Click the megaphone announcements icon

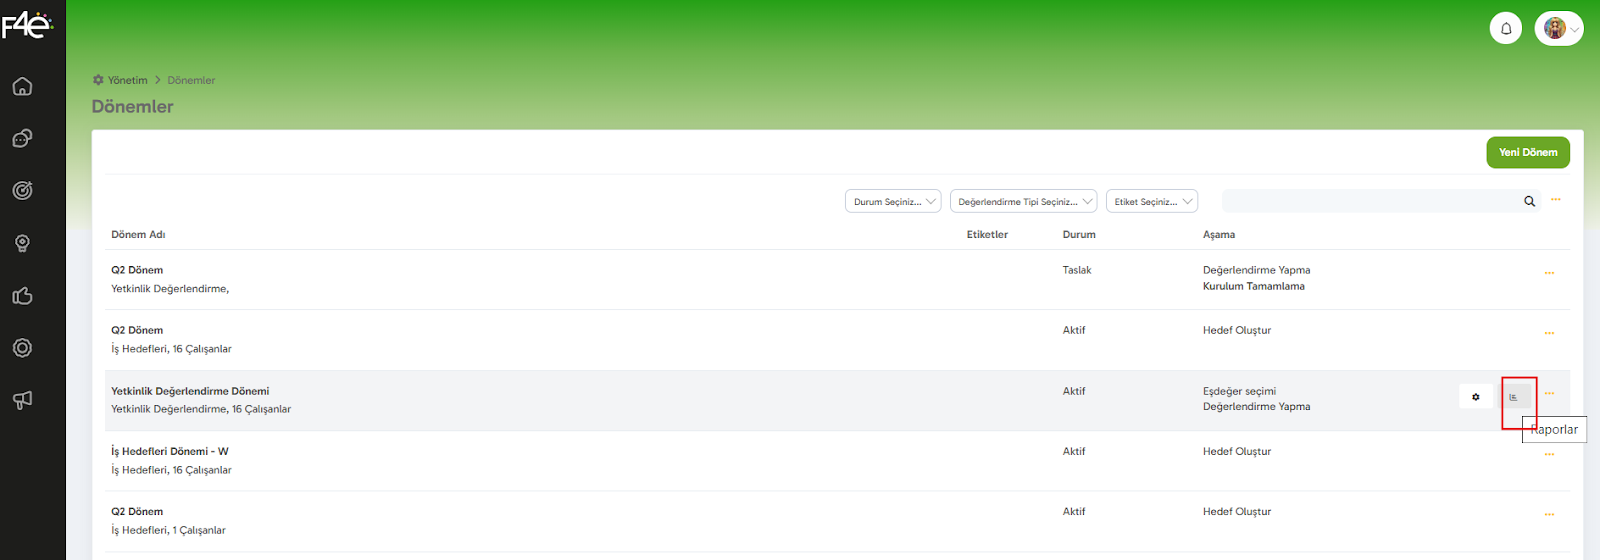[22, 400]
